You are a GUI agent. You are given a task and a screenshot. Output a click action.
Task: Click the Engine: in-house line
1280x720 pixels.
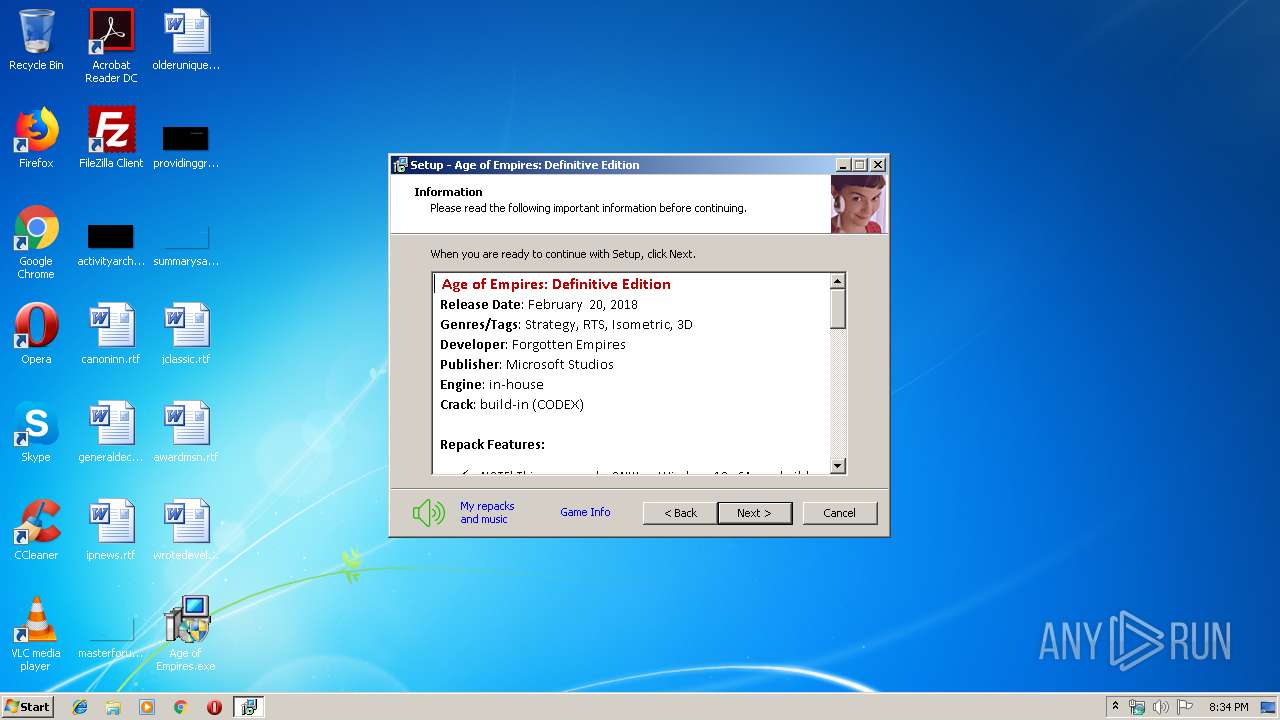click(x=492, y=384)
